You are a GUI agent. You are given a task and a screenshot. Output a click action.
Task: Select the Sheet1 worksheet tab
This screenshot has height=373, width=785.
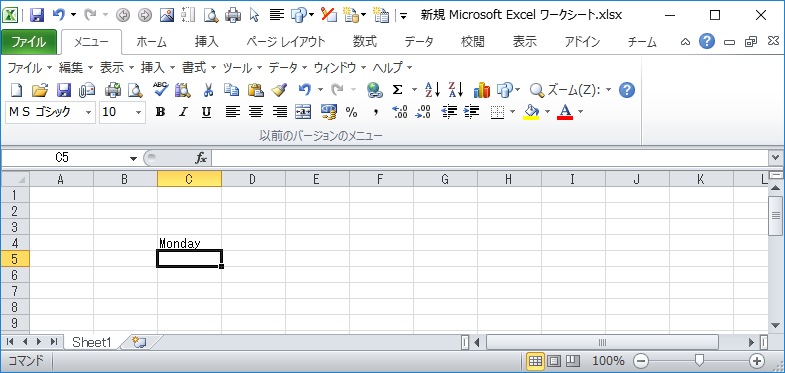[91, 342]
